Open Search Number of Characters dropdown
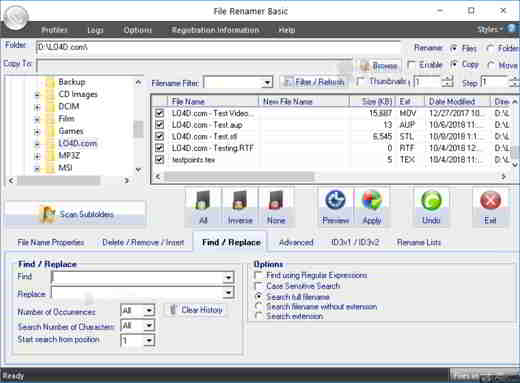520x383 pixels. coord(149,325)
